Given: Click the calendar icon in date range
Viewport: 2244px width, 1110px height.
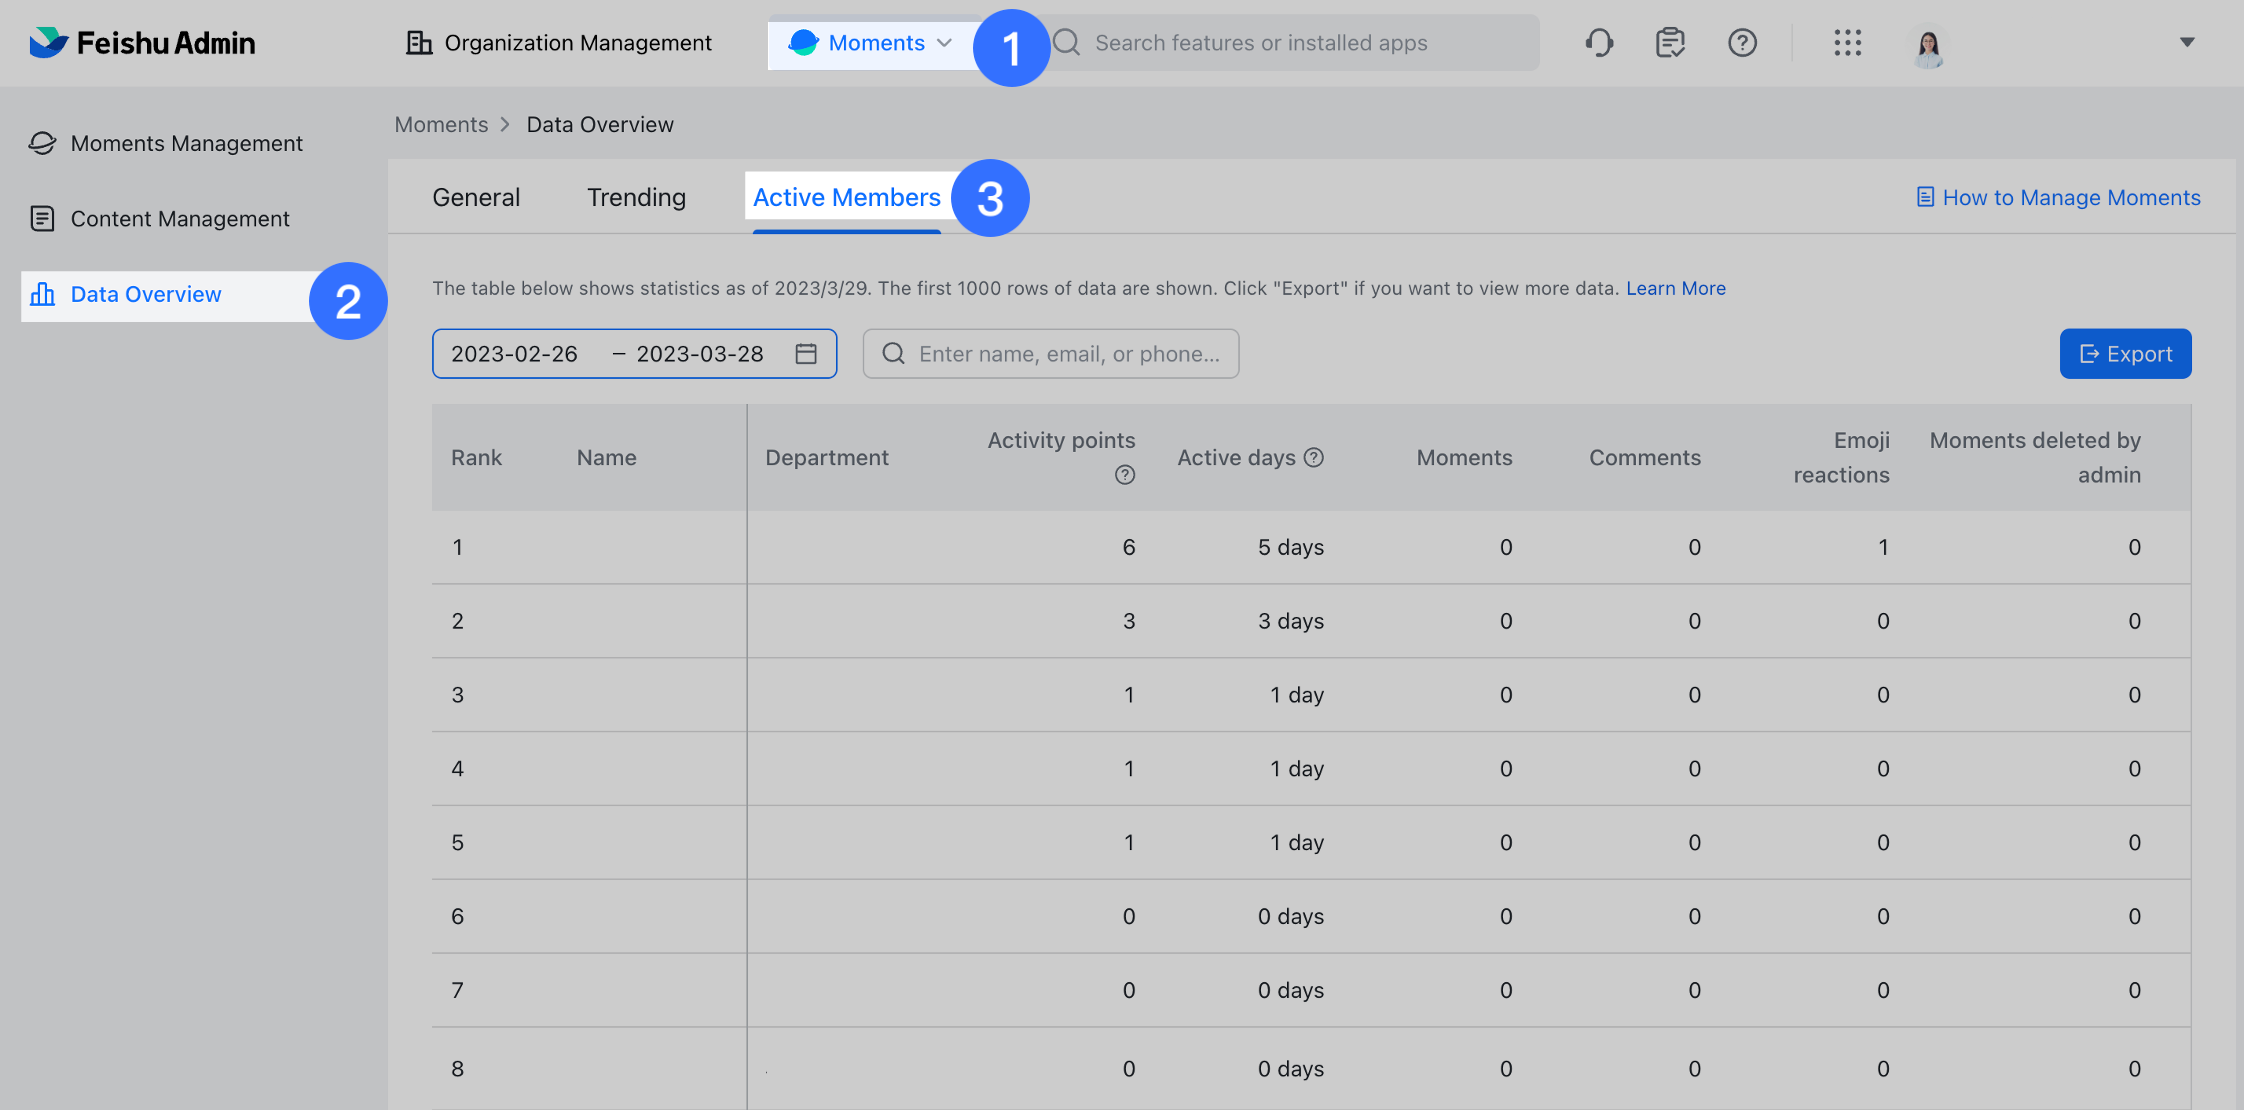Looking at the screenshot, I should (x=806, y=354).
